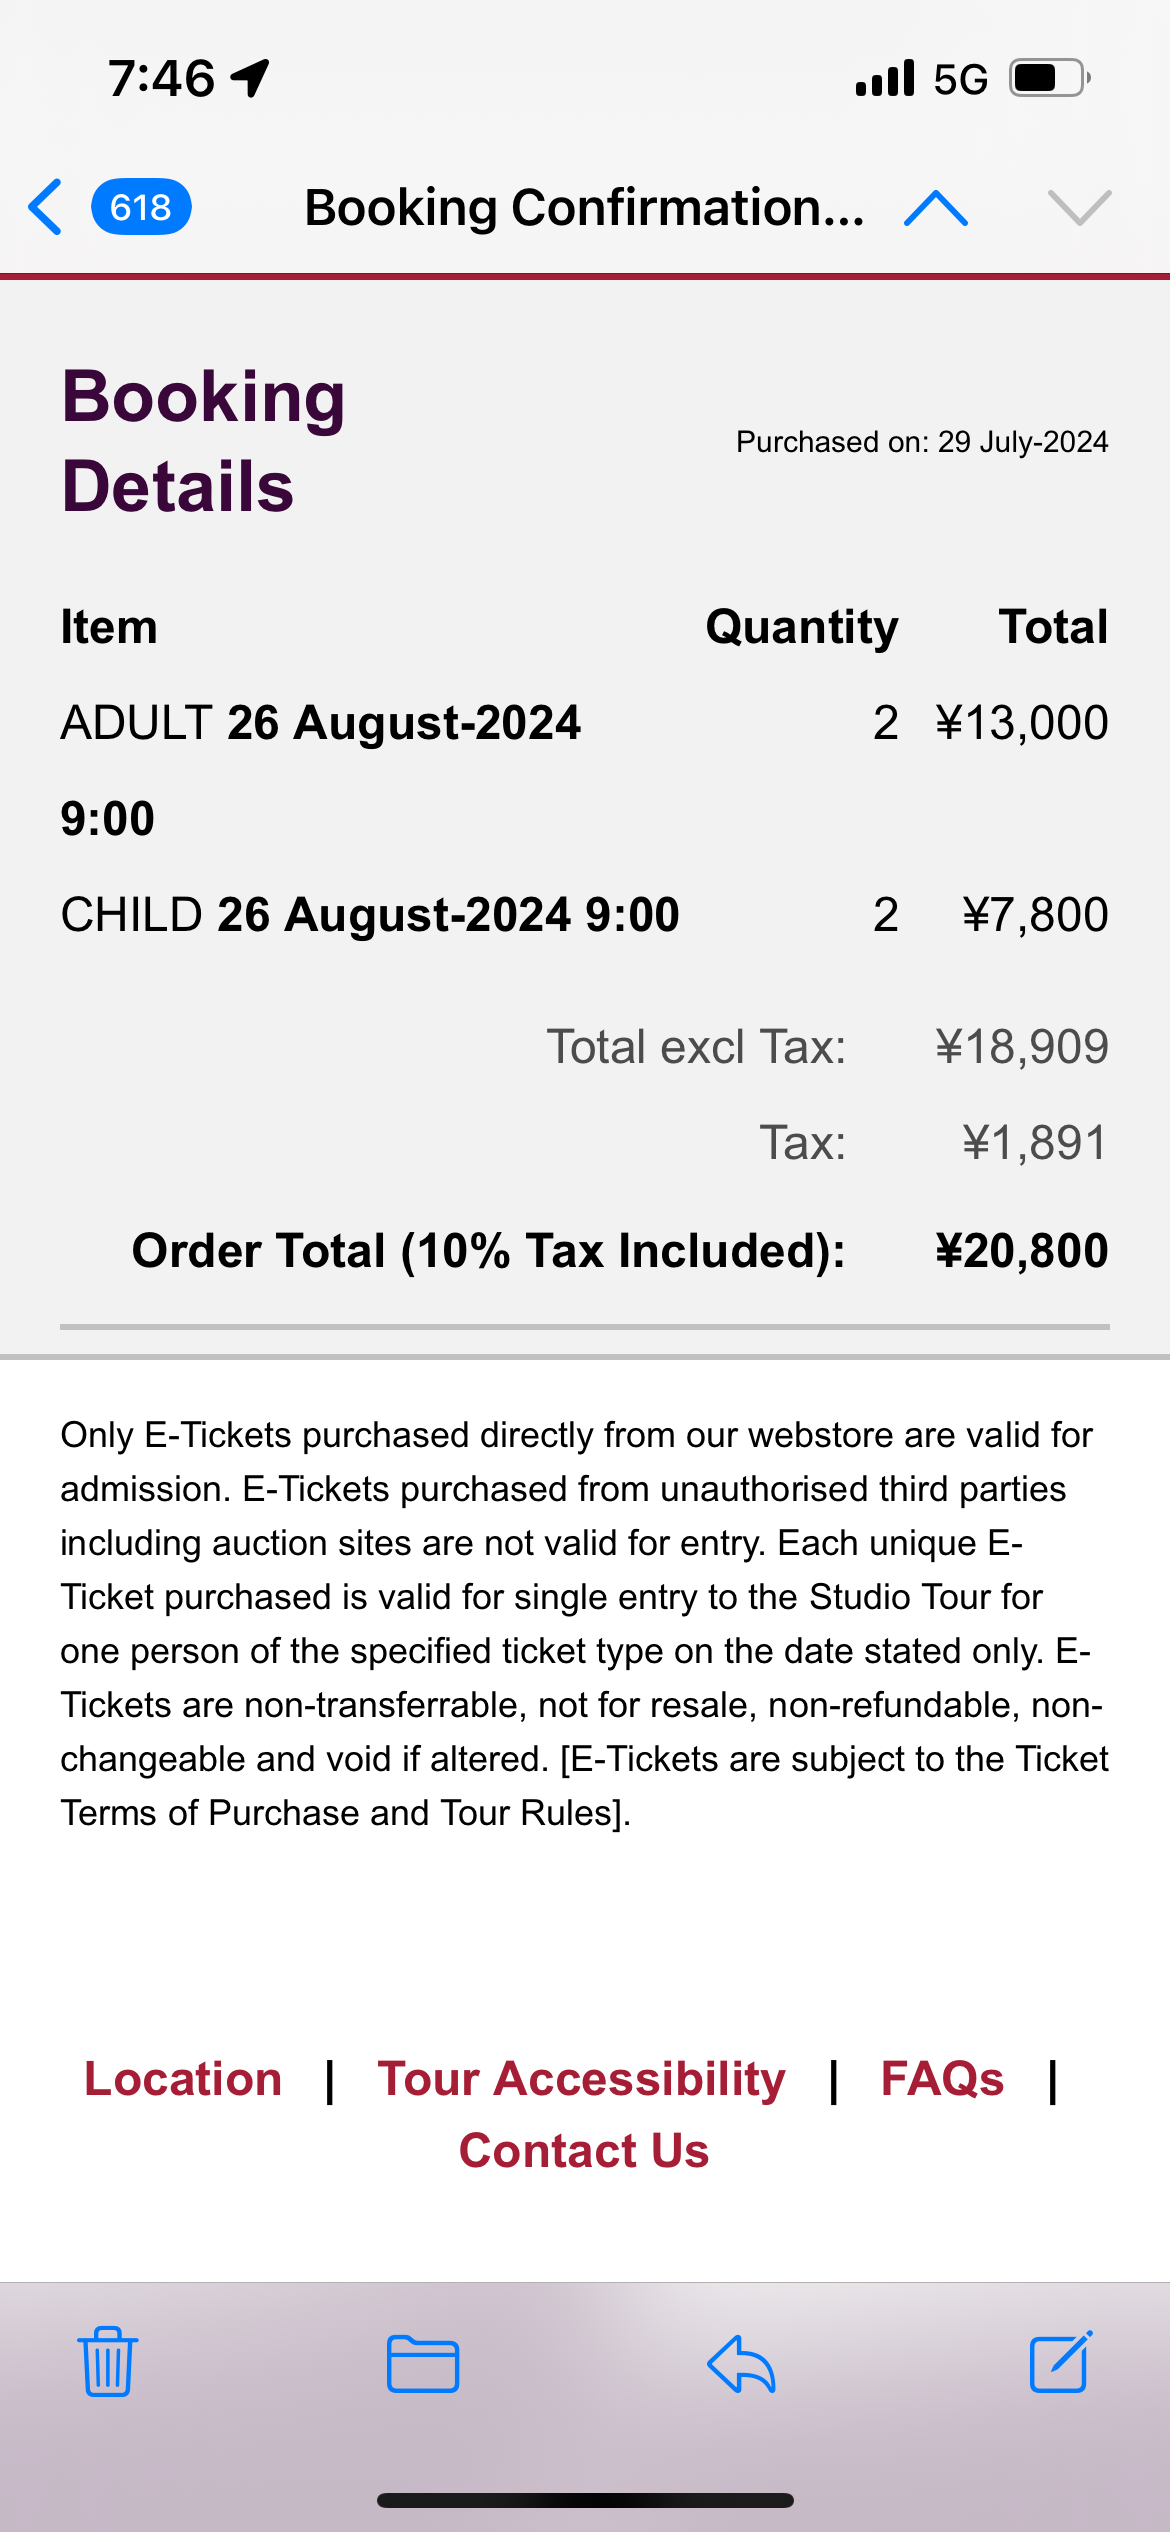Screen dimensions: 1170x2532
Task: Tap the trash icon to delete email
Action: (x=108, y=2362)
